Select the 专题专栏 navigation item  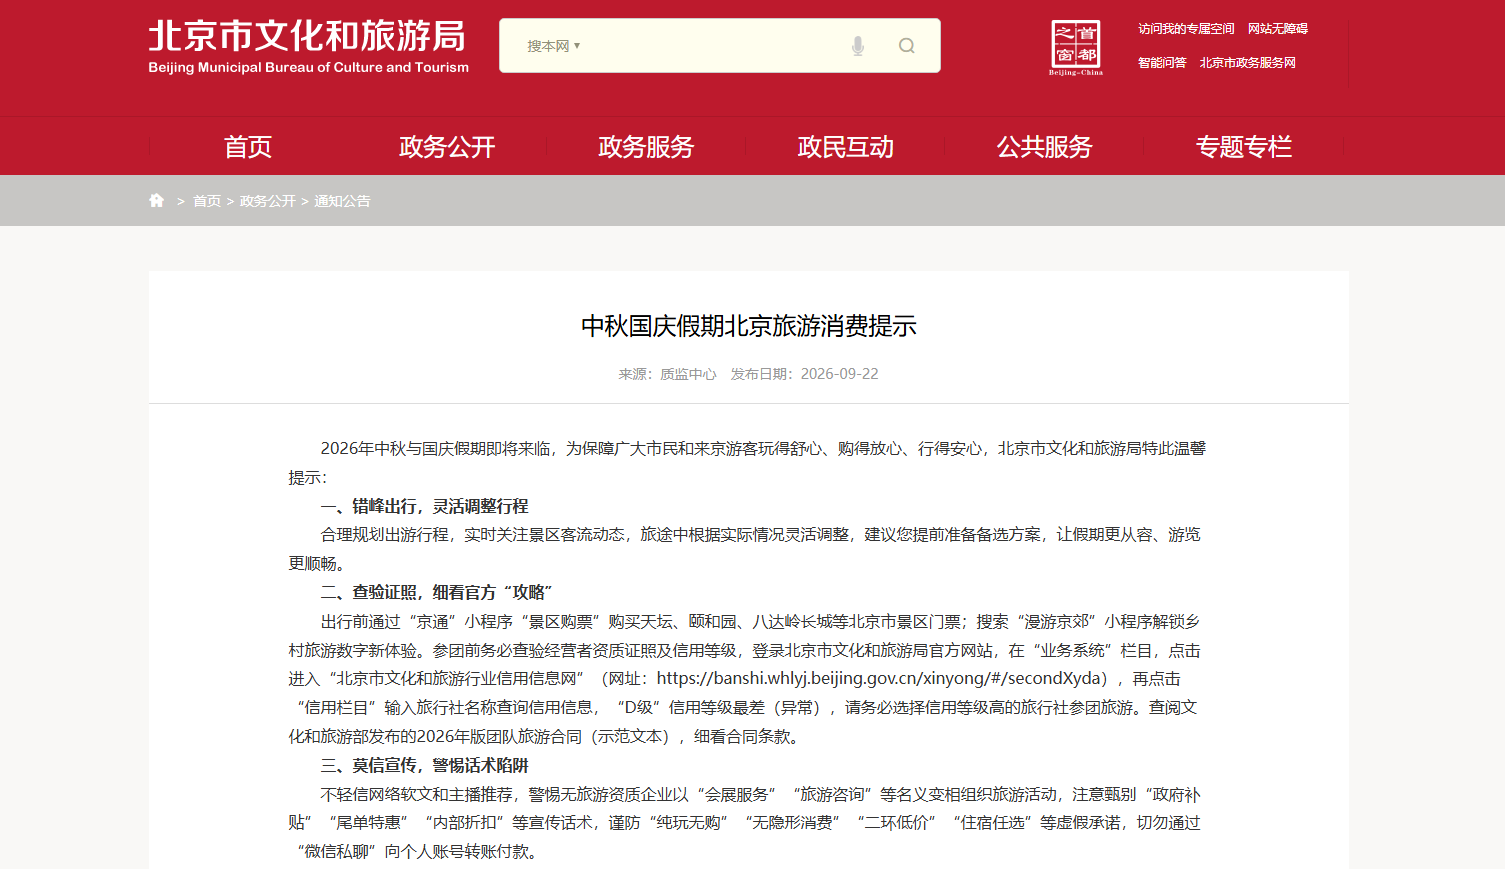tap(1243, 147)
